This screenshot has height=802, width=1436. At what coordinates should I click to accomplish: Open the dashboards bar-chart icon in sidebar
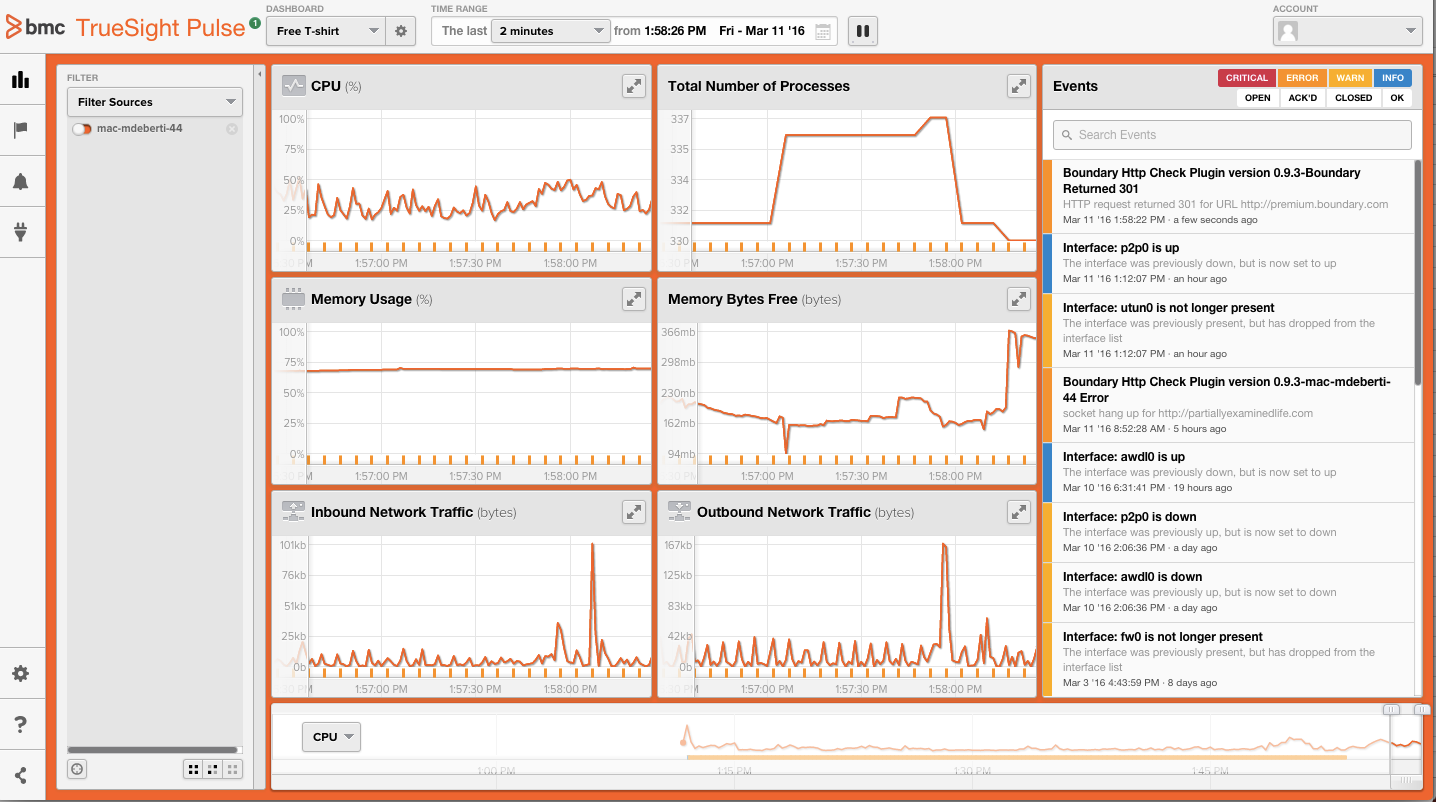click(x=20, y=80)
